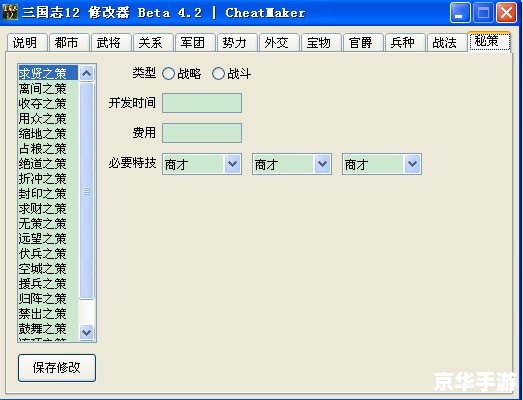Select 远望之策 in the list

click(48, 239)
